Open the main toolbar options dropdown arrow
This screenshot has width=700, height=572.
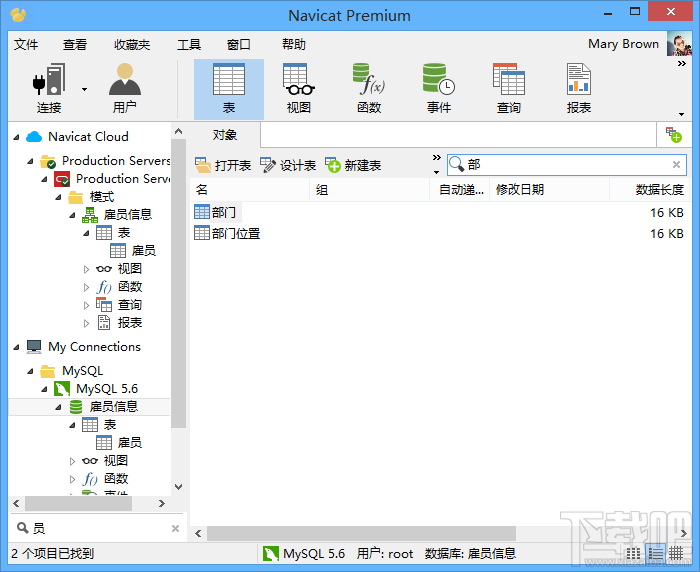pyautogui.click(x=682, y=114)
